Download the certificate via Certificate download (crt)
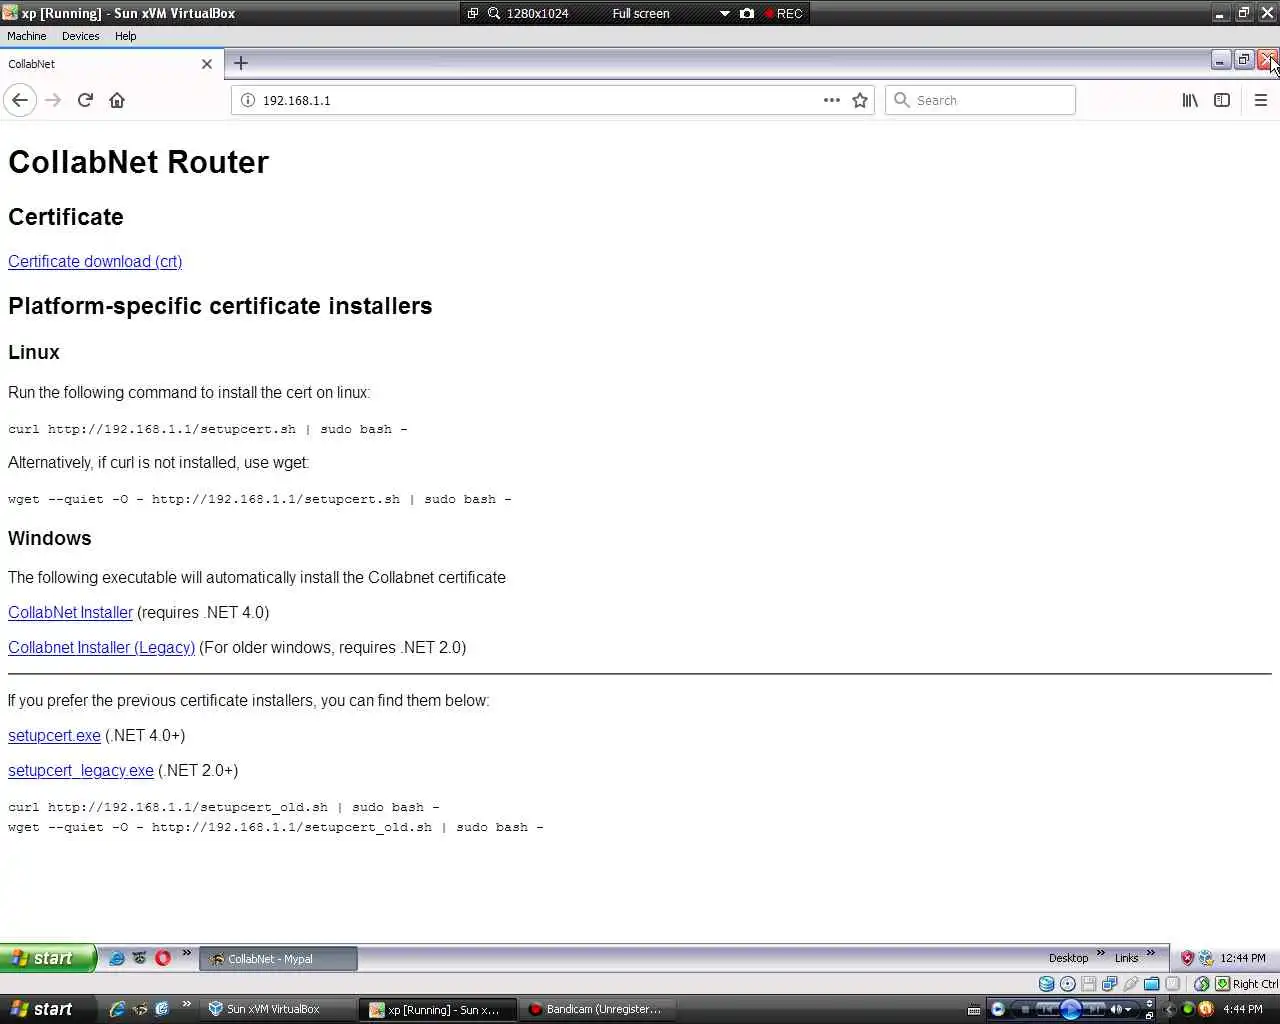 tap(95, 262)
